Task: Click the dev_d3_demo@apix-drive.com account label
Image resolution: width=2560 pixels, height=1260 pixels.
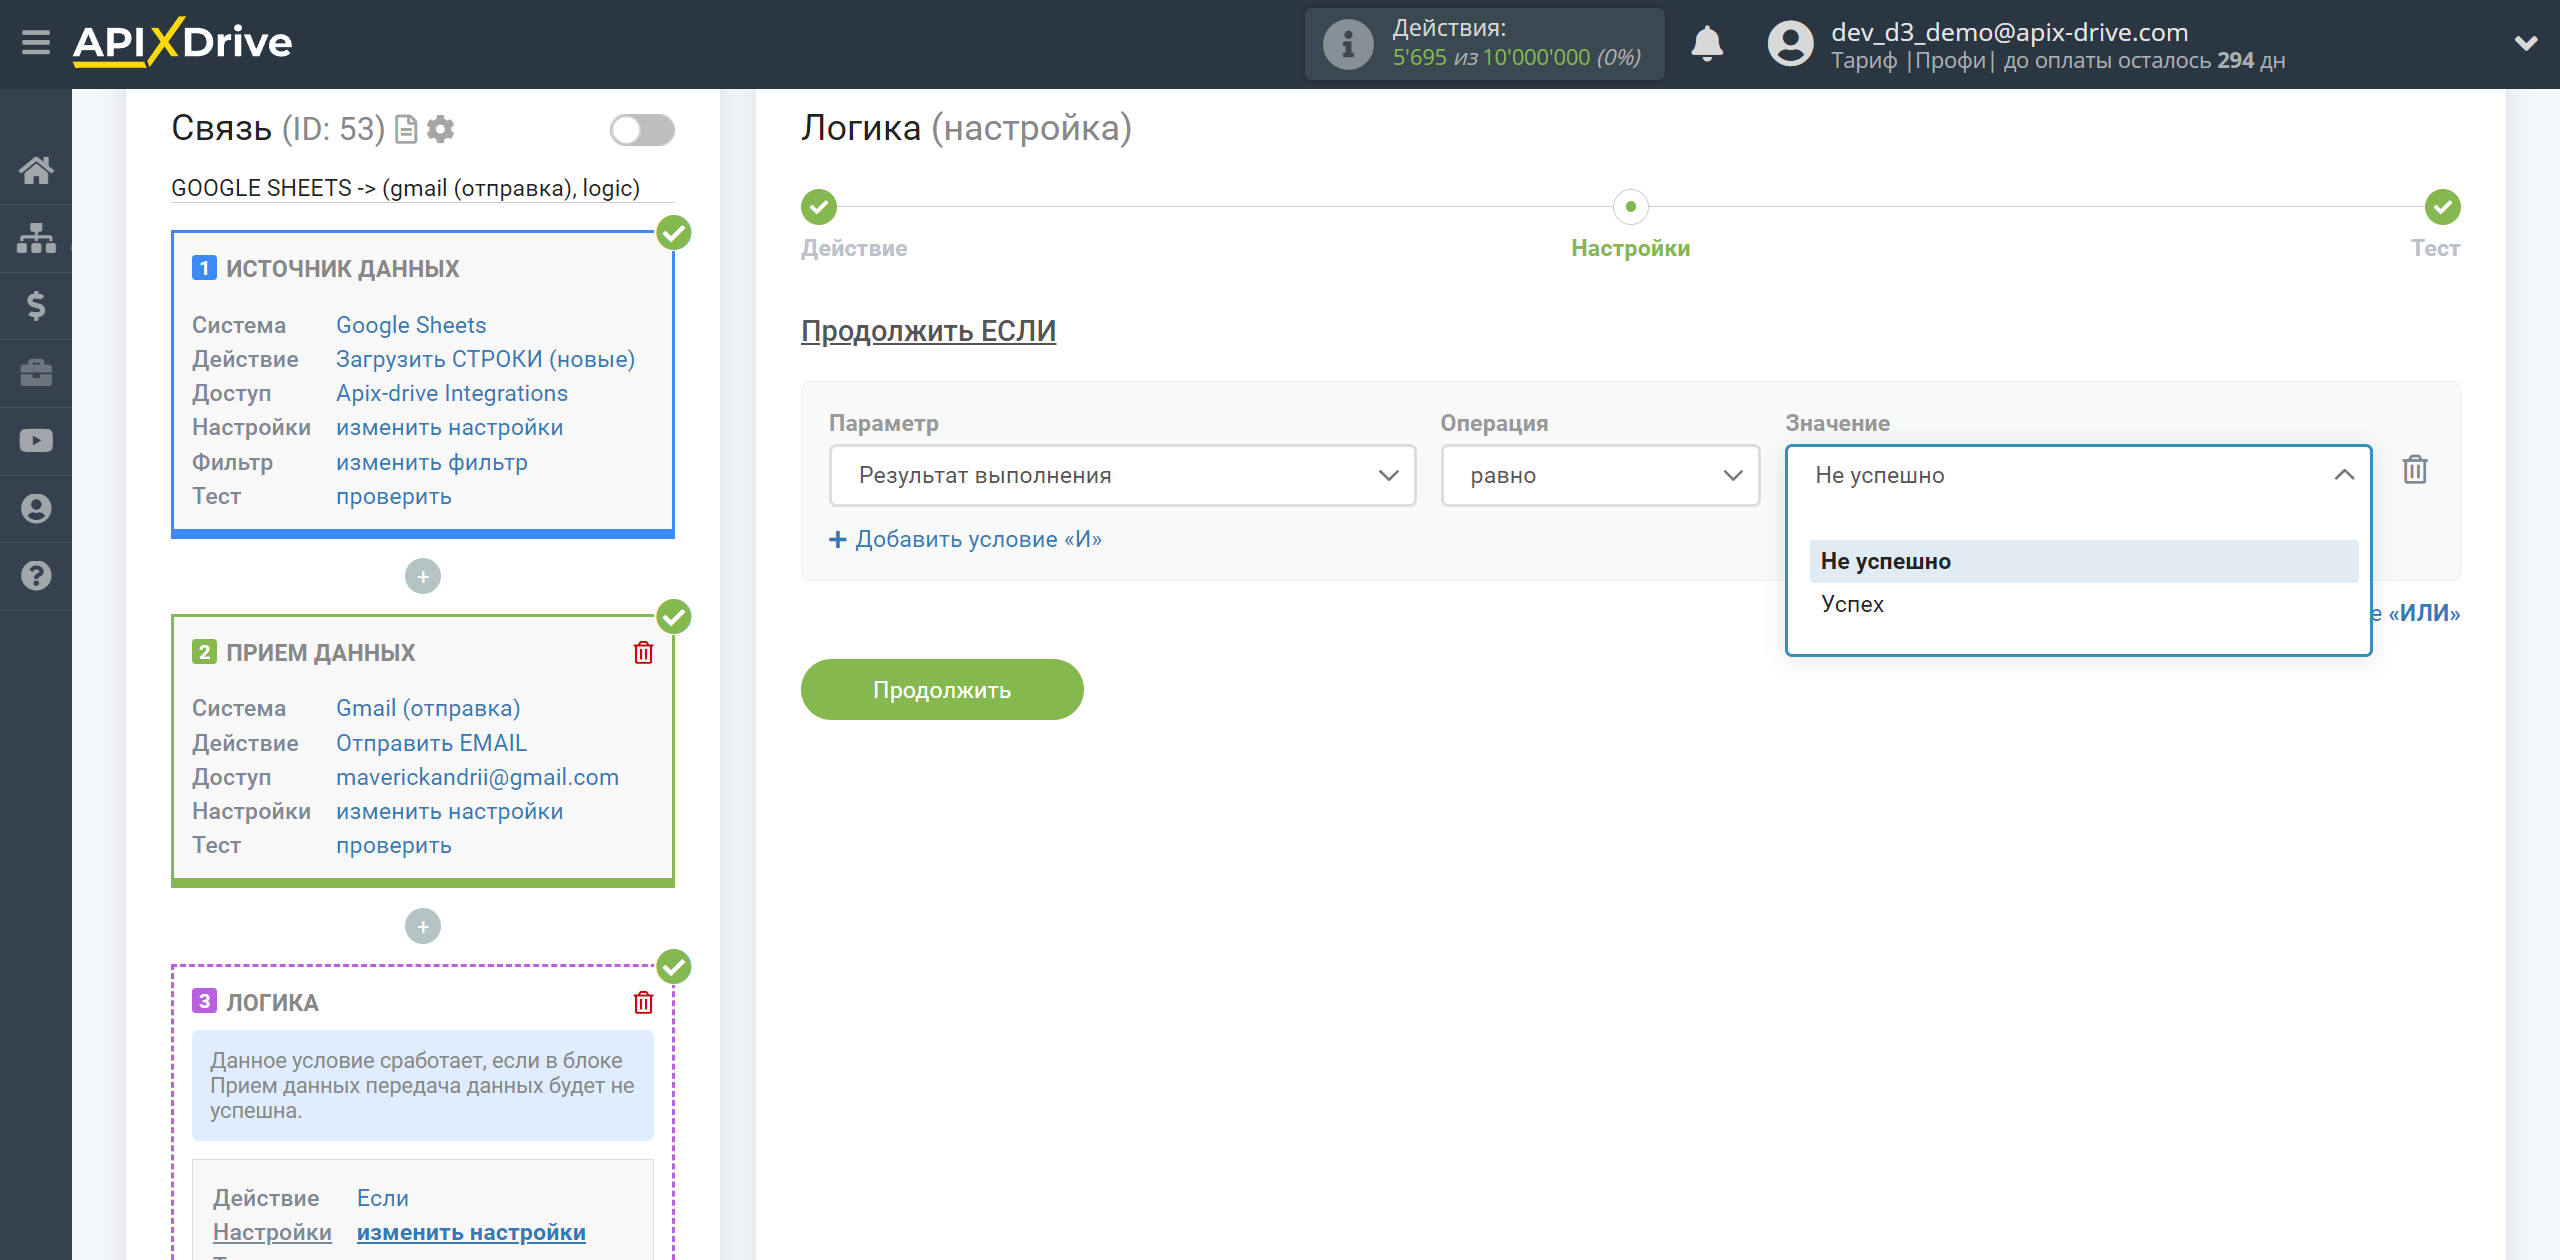Action: point(2009,32)
